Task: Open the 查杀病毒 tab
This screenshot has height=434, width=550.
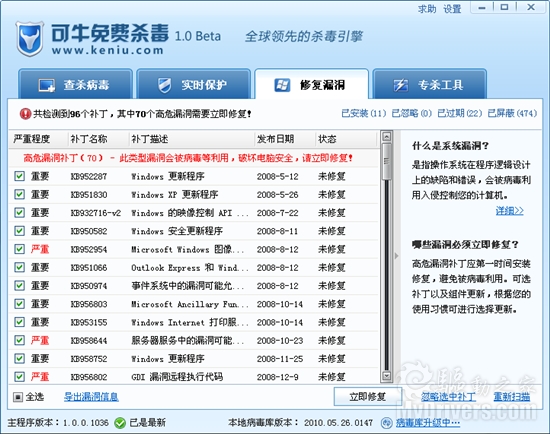Action: tap(75, 84)
